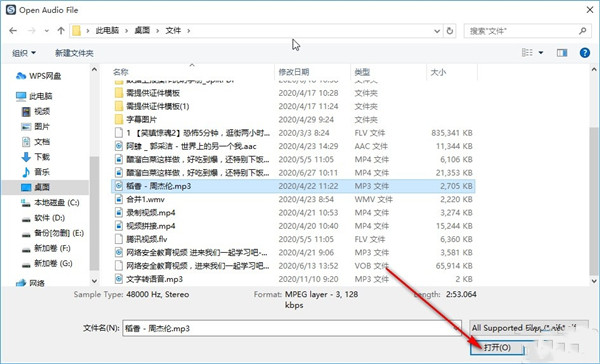Click the address bar folder icon
Screen dimensions: 600x364
pos(77,31)
